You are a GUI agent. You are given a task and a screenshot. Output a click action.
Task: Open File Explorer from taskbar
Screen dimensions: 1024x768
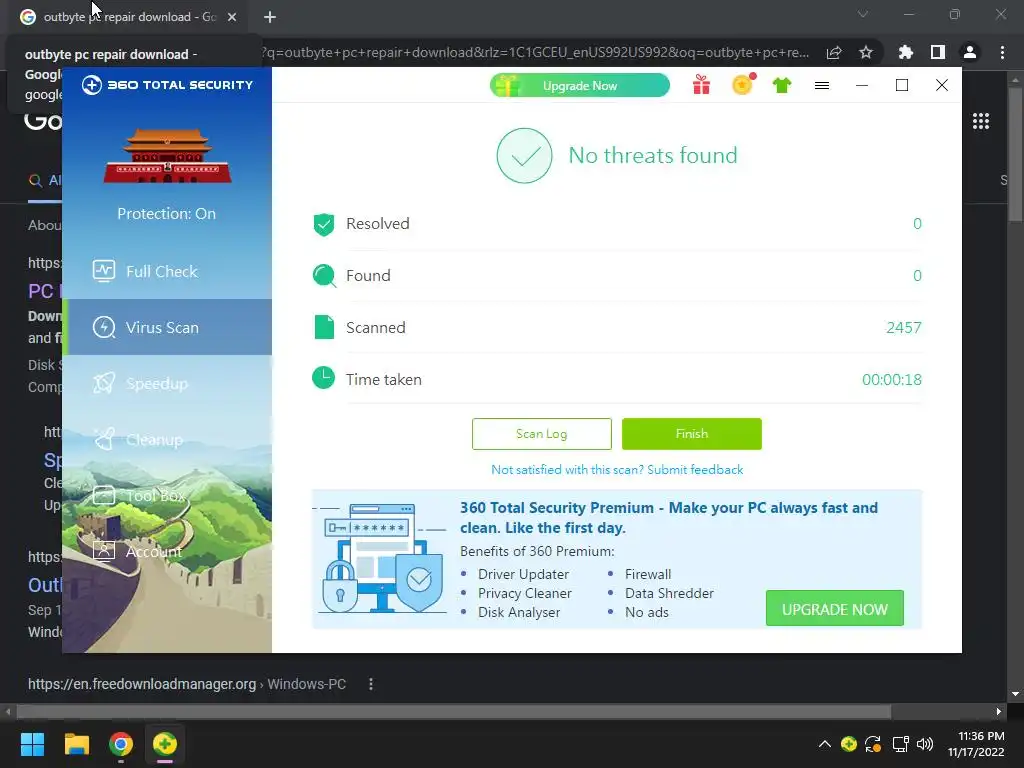click(x=76, y=744)
